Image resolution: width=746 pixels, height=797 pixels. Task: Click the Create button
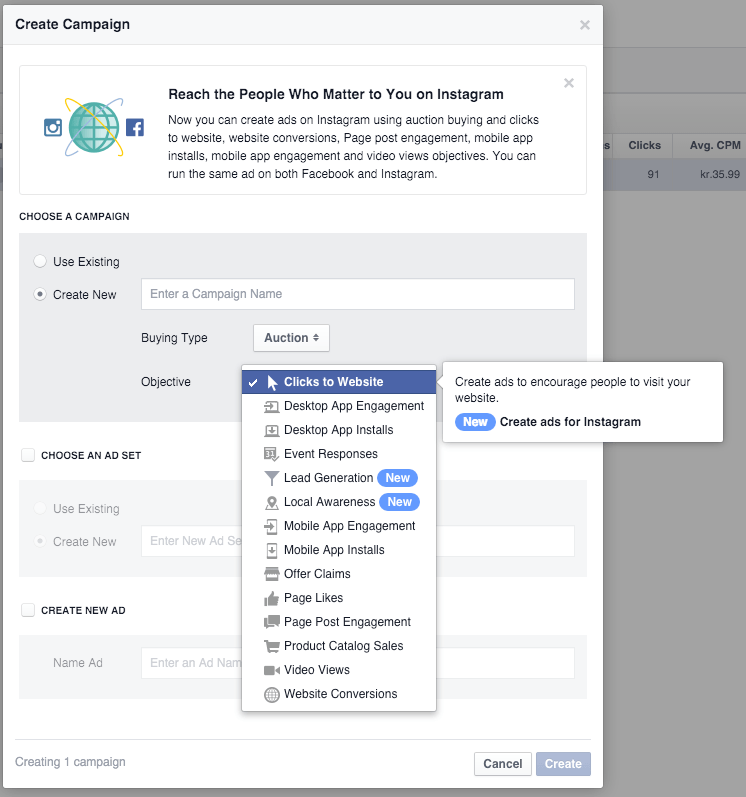coord(563,764)
